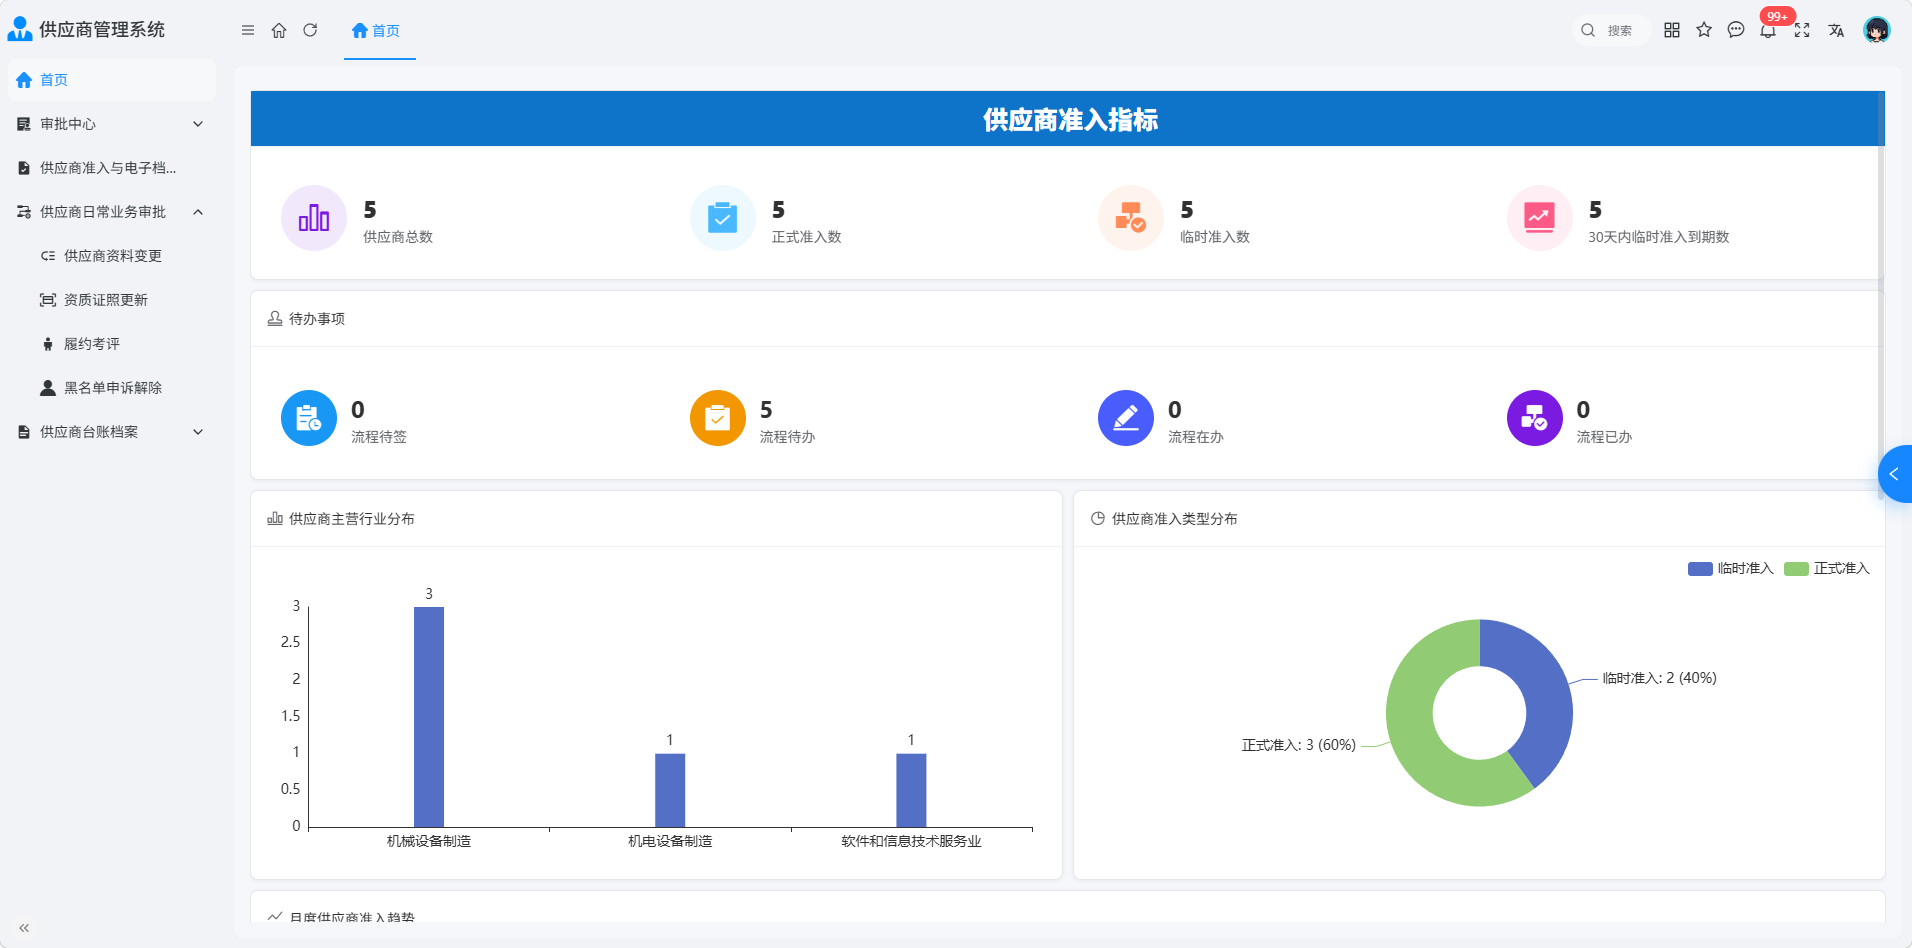
Task: Toggle the 正式准入 legend swatch
Action: coord(1796,569)
